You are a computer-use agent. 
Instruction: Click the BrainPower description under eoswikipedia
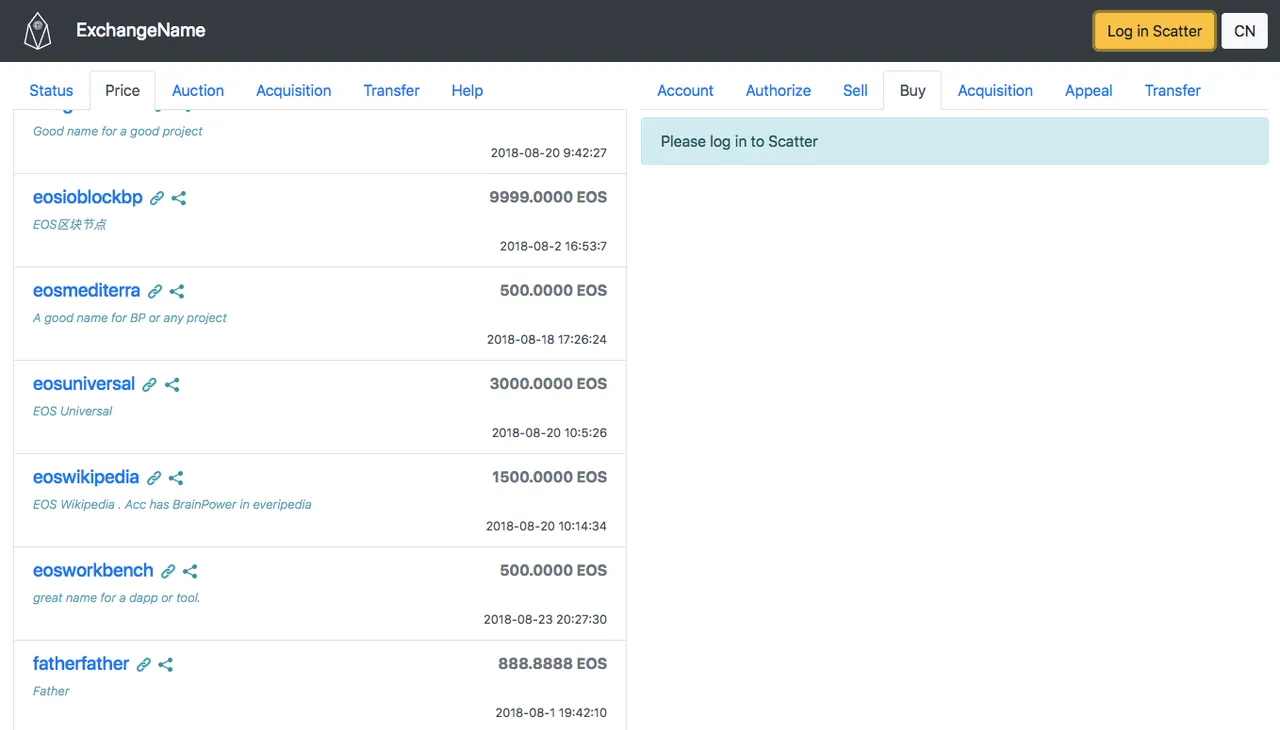click(x=172, y=505)
